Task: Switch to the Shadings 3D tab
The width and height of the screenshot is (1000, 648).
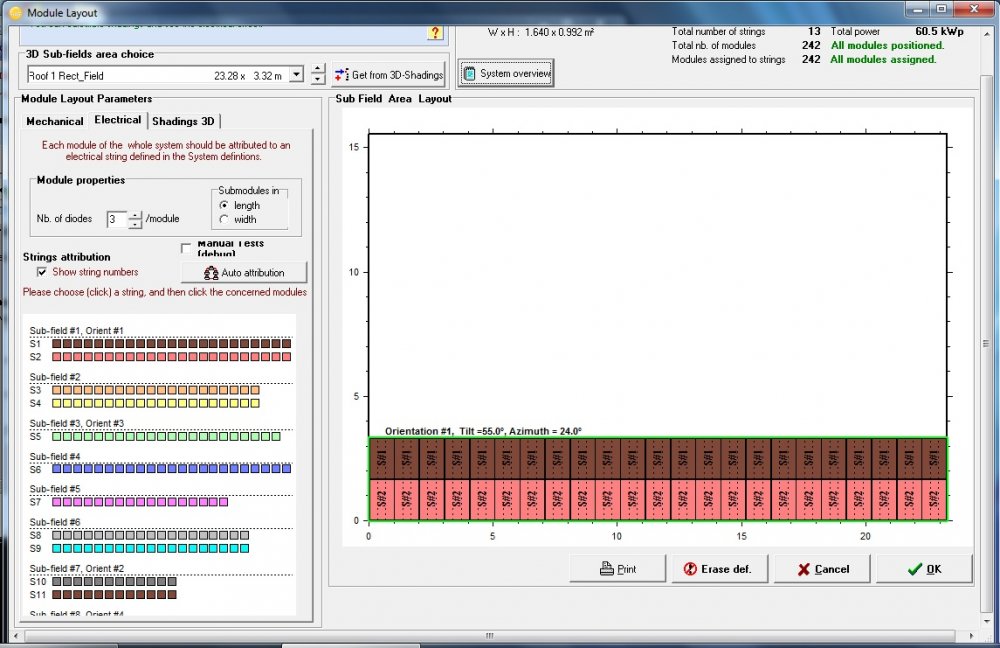Action: pyautogui.click(x=183, y=121)
